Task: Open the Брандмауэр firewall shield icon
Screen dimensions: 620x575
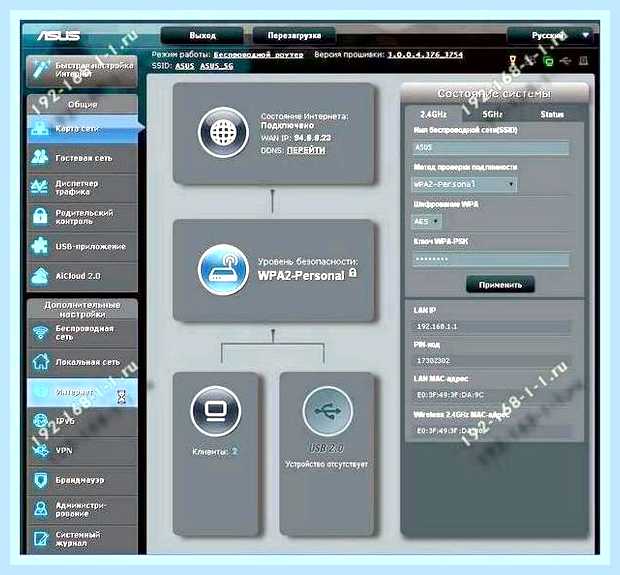Action: click(40, 480)
